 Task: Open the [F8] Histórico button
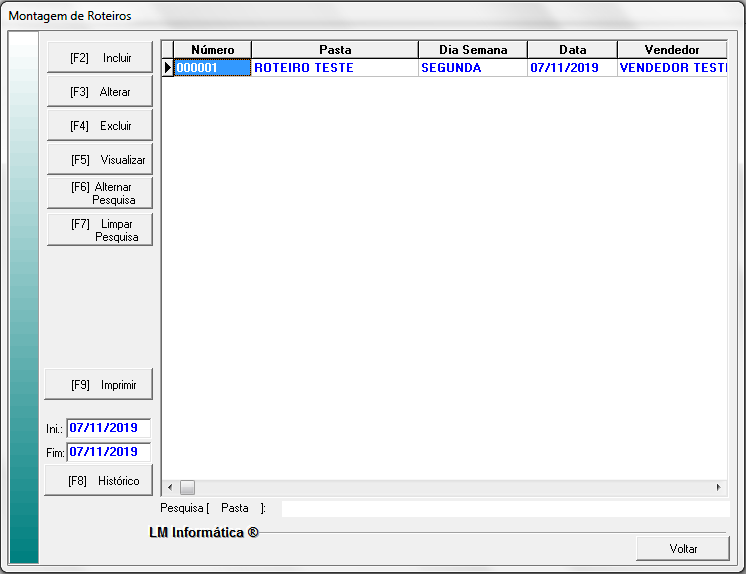tap(98, 481)
